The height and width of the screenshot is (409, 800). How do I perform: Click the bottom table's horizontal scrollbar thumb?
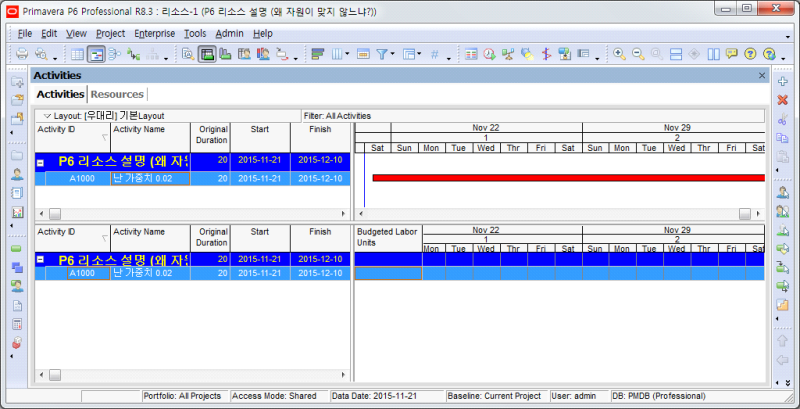coord(55,375)
